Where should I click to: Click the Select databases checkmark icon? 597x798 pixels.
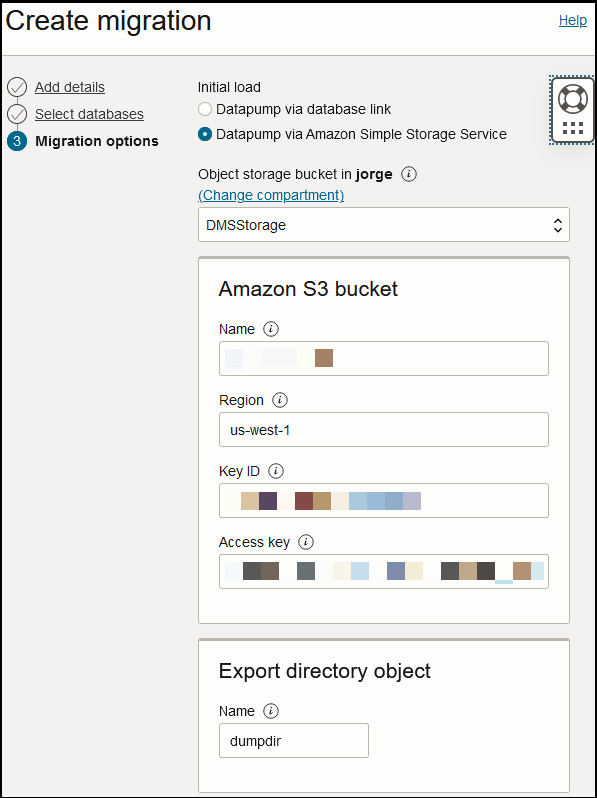point(17,114)
